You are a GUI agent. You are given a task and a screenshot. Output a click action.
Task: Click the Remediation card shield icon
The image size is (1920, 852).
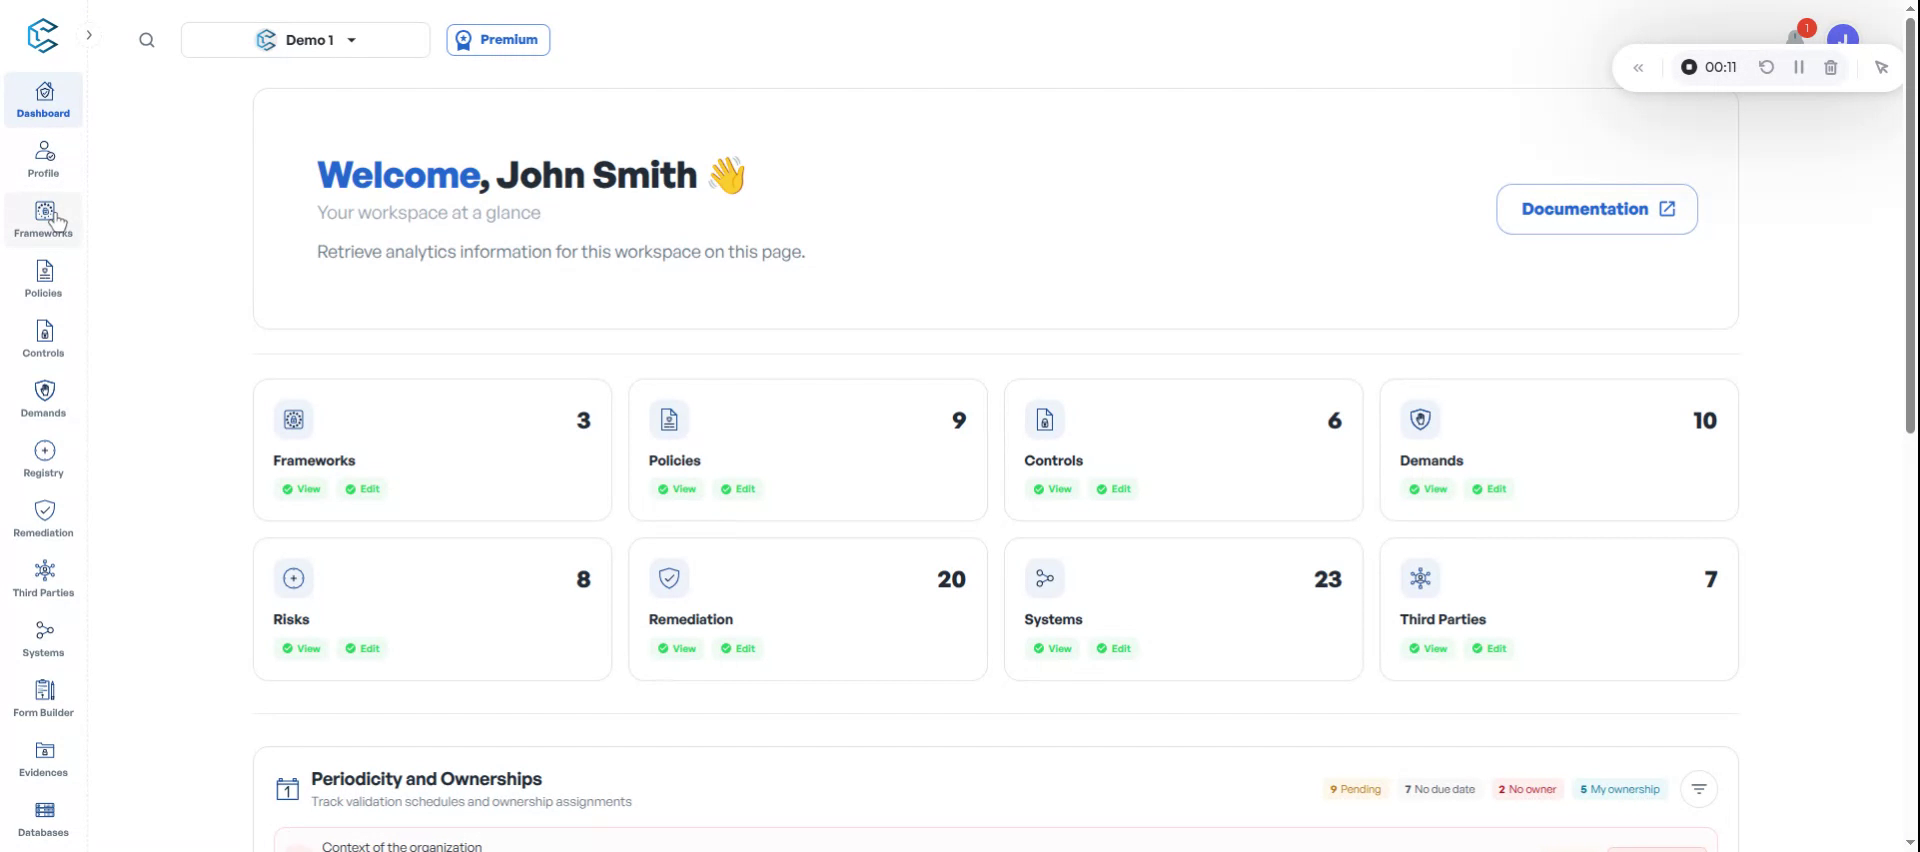669,578
